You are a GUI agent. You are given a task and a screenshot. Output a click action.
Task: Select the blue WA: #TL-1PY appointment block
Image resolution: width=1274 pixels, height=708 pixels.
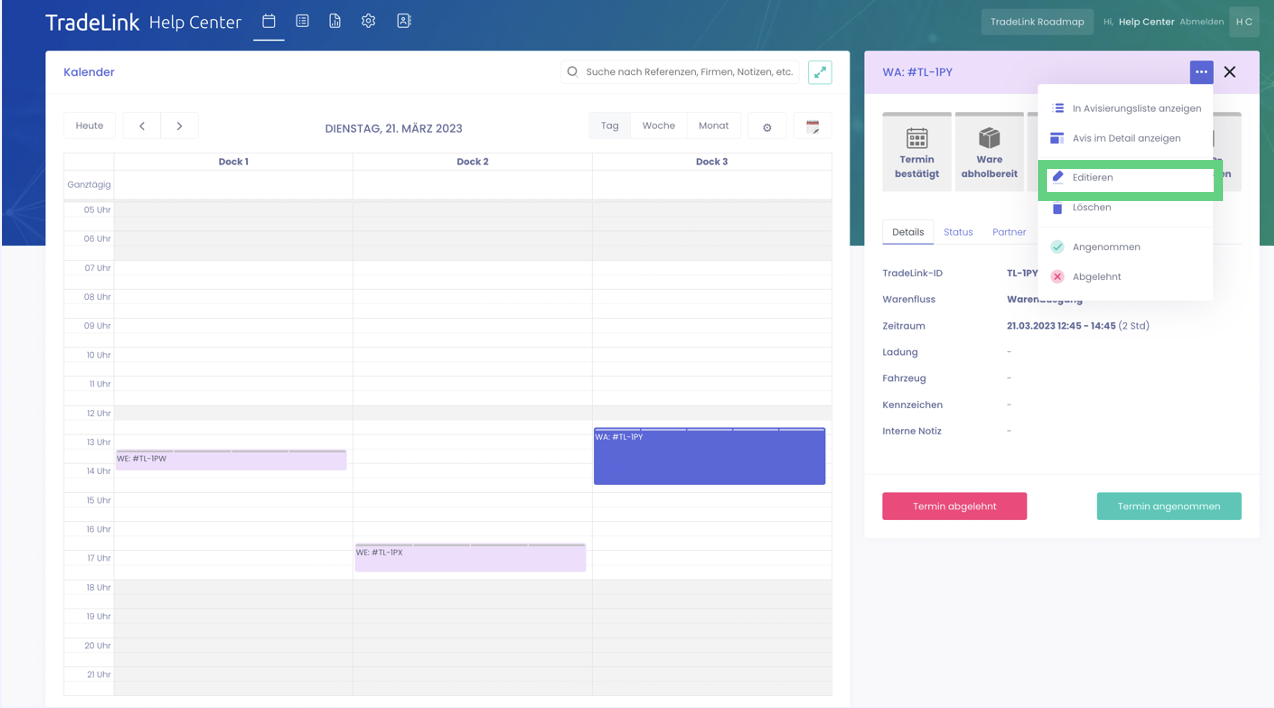click(x=709, y=460)
